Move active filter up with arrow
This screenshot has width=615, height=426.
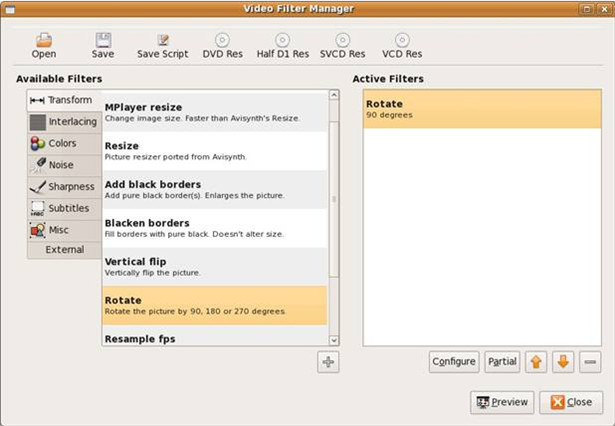pos(536,362)
